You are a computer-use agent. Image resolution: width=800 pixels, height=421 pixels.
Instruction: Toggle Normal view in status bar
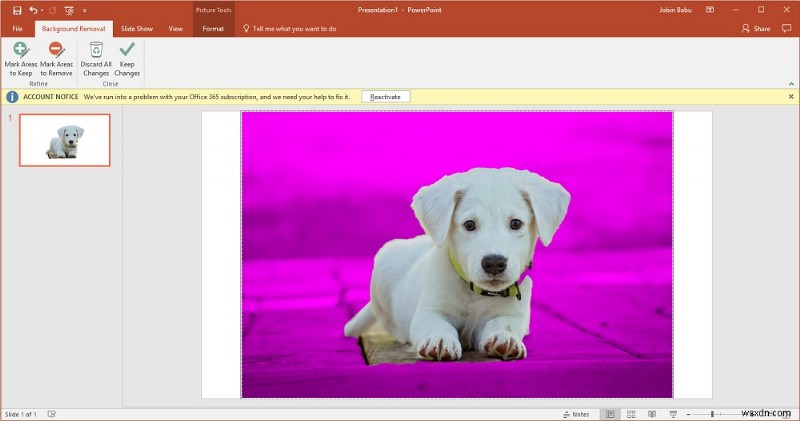[608, 414]
